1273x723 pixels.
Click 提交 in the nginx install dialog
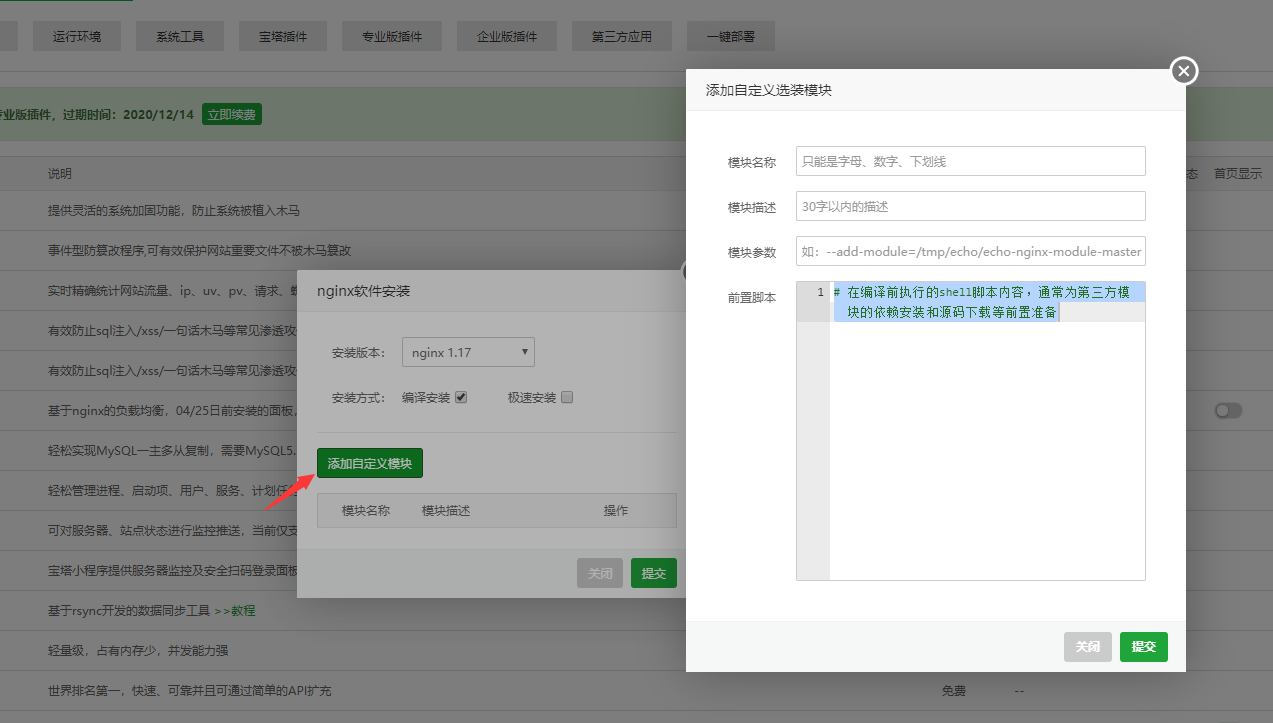pyautogui.click(x=654, y=574)
